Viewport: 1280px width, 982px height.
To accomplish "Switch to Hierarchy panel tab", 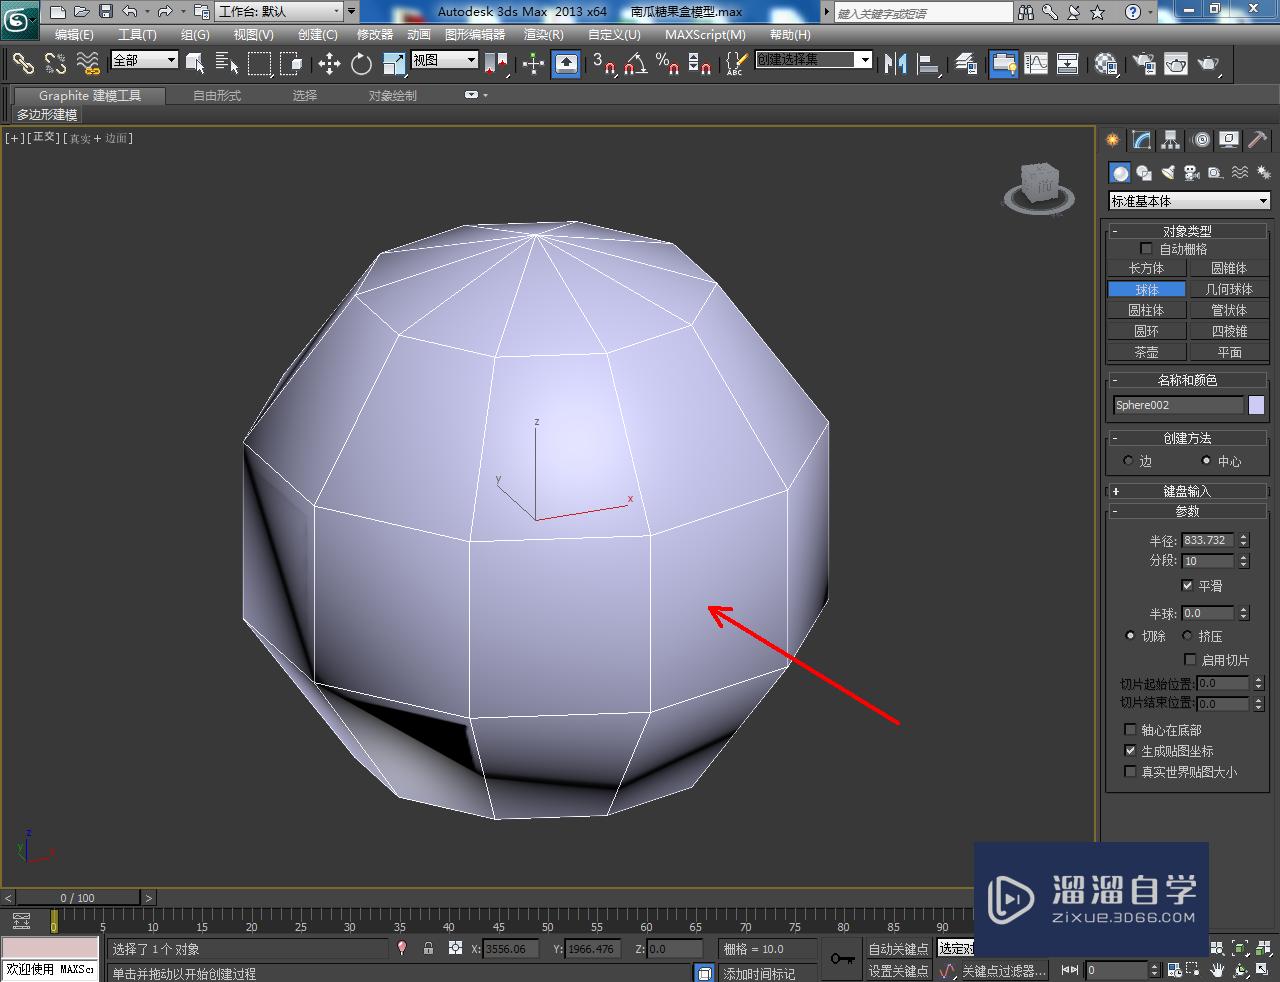I will pyautogui.click(x=1170, y=140).
